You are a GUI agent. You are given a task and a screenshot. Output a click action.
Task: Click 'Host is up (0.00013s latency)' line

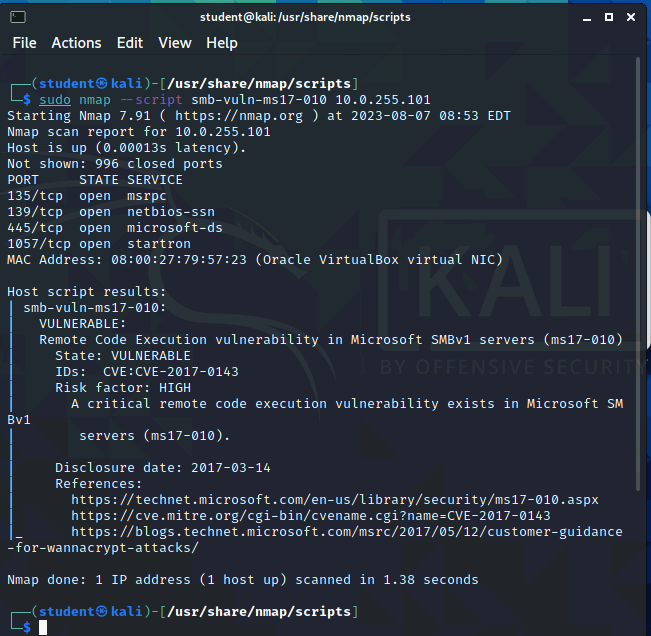[x=127, y=148]
